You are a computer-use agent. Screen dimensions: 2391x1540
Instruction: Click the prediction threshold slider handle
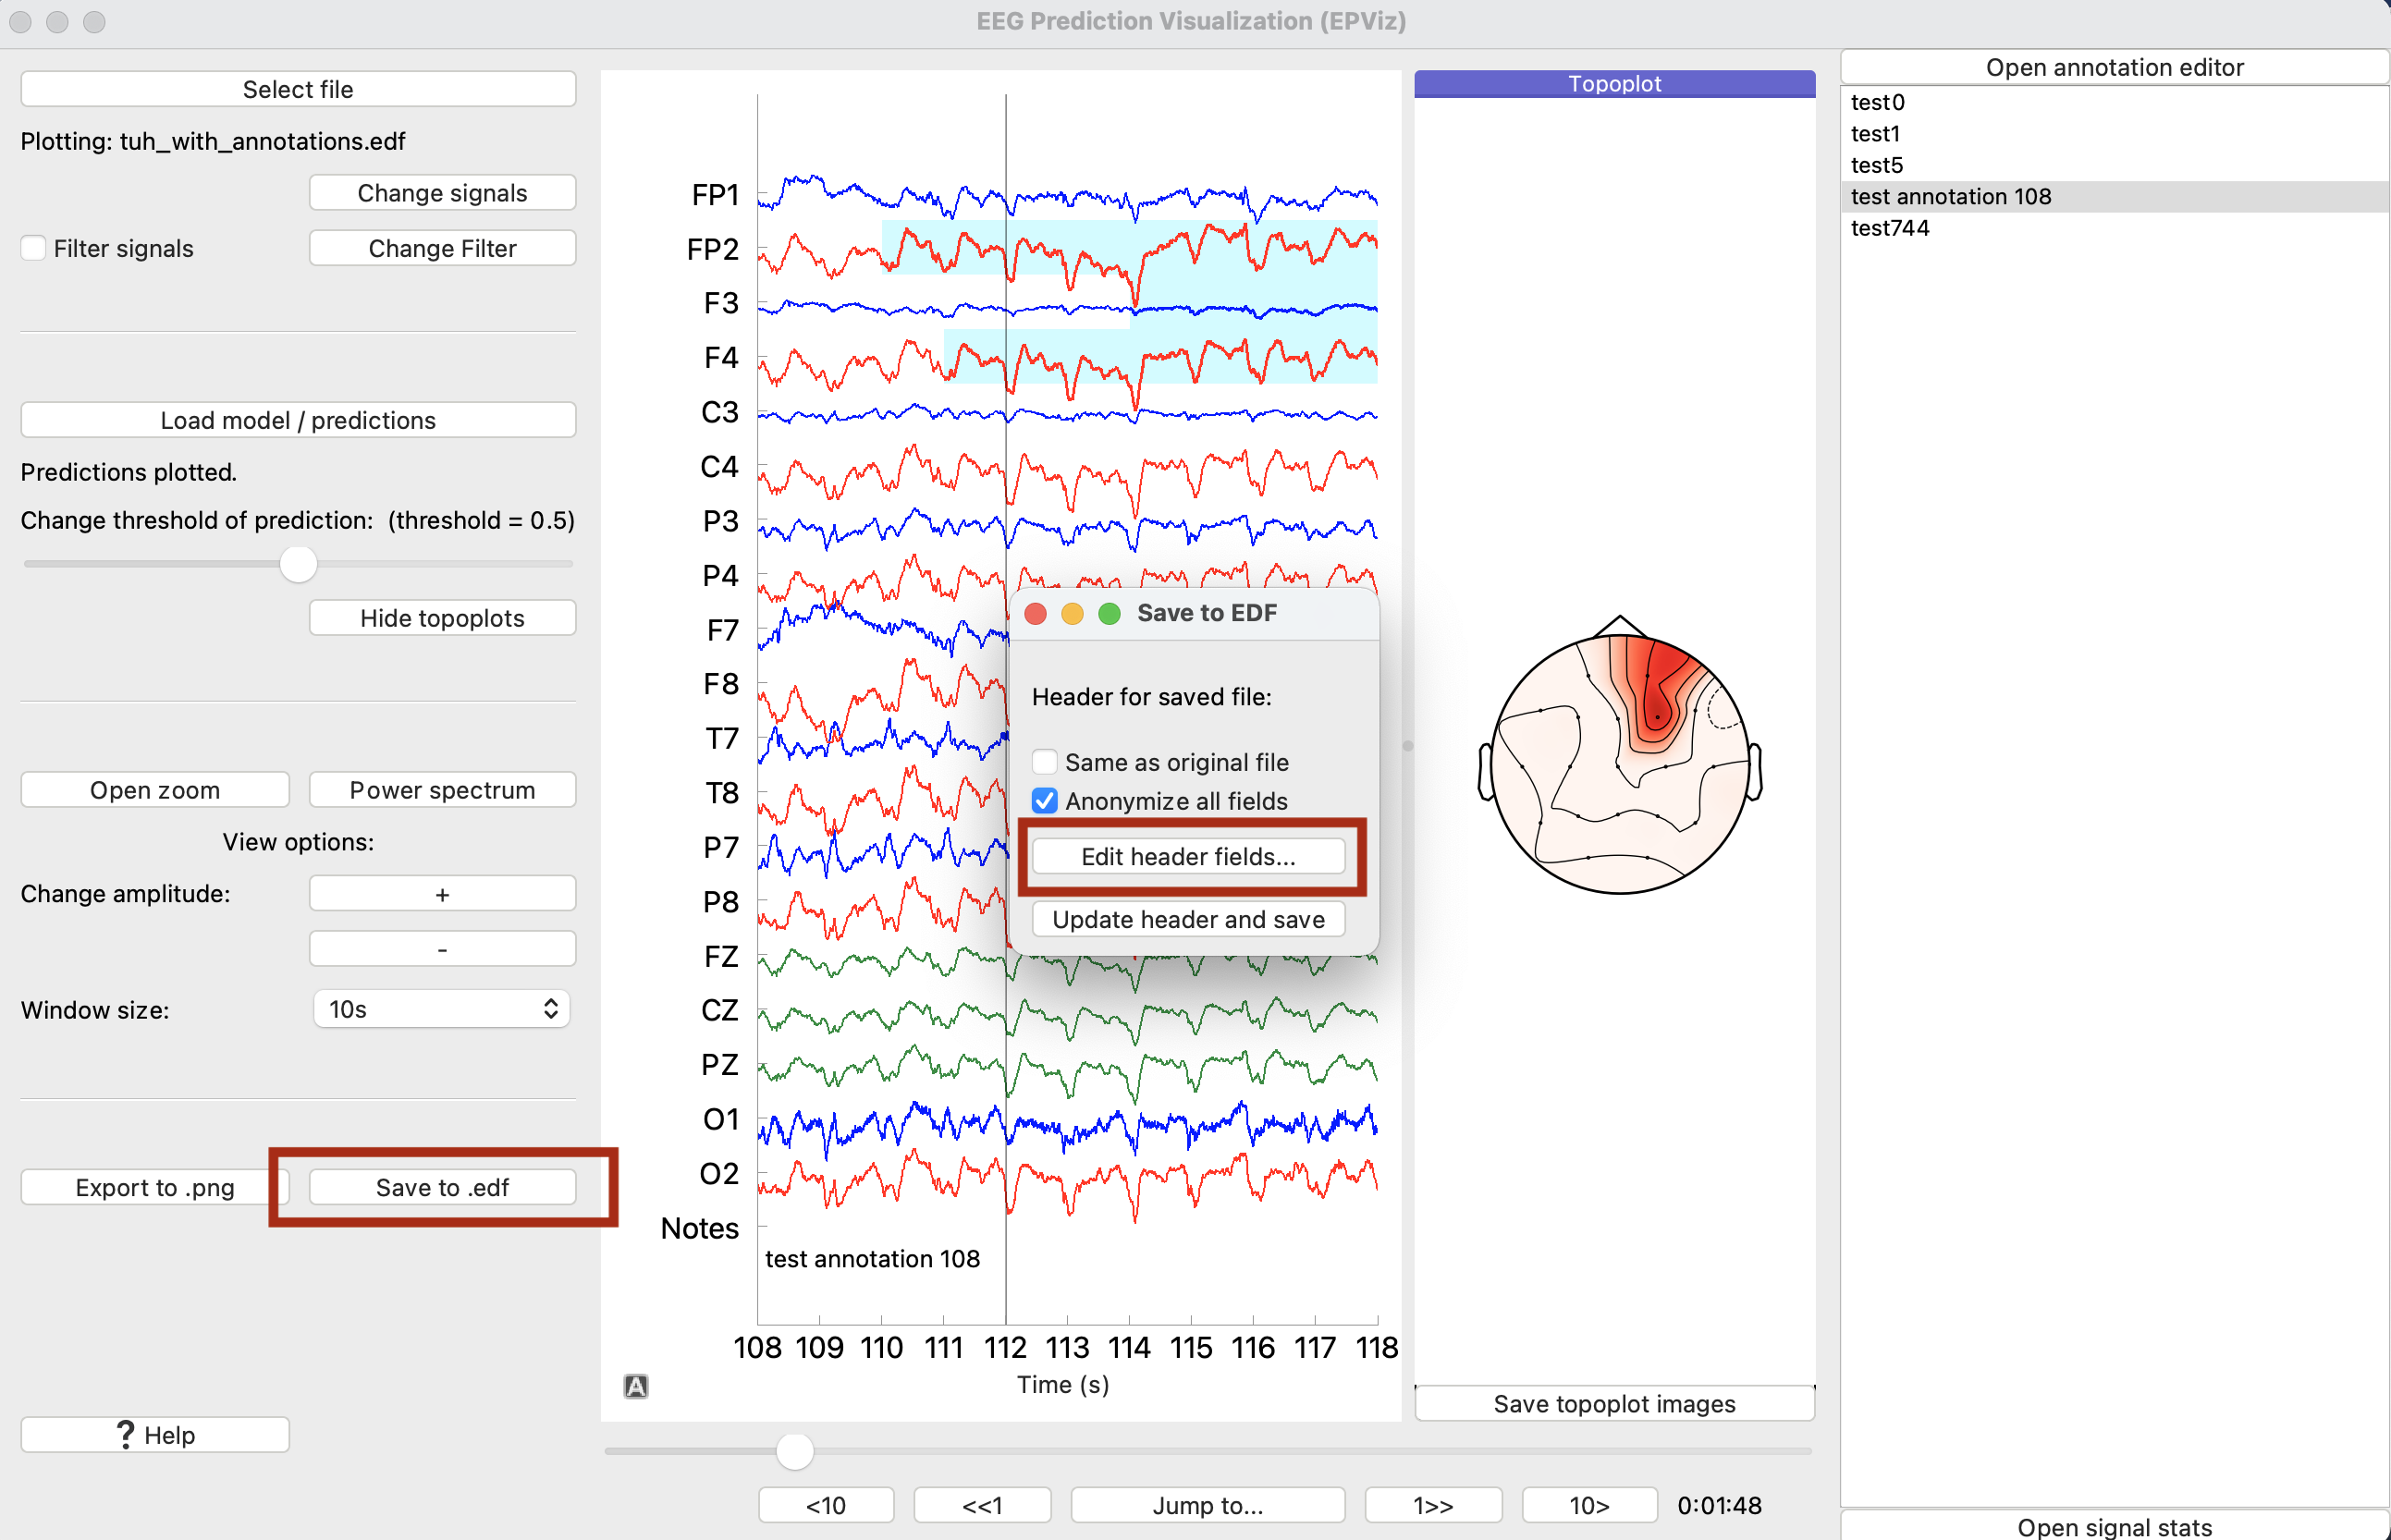(298, 564)
